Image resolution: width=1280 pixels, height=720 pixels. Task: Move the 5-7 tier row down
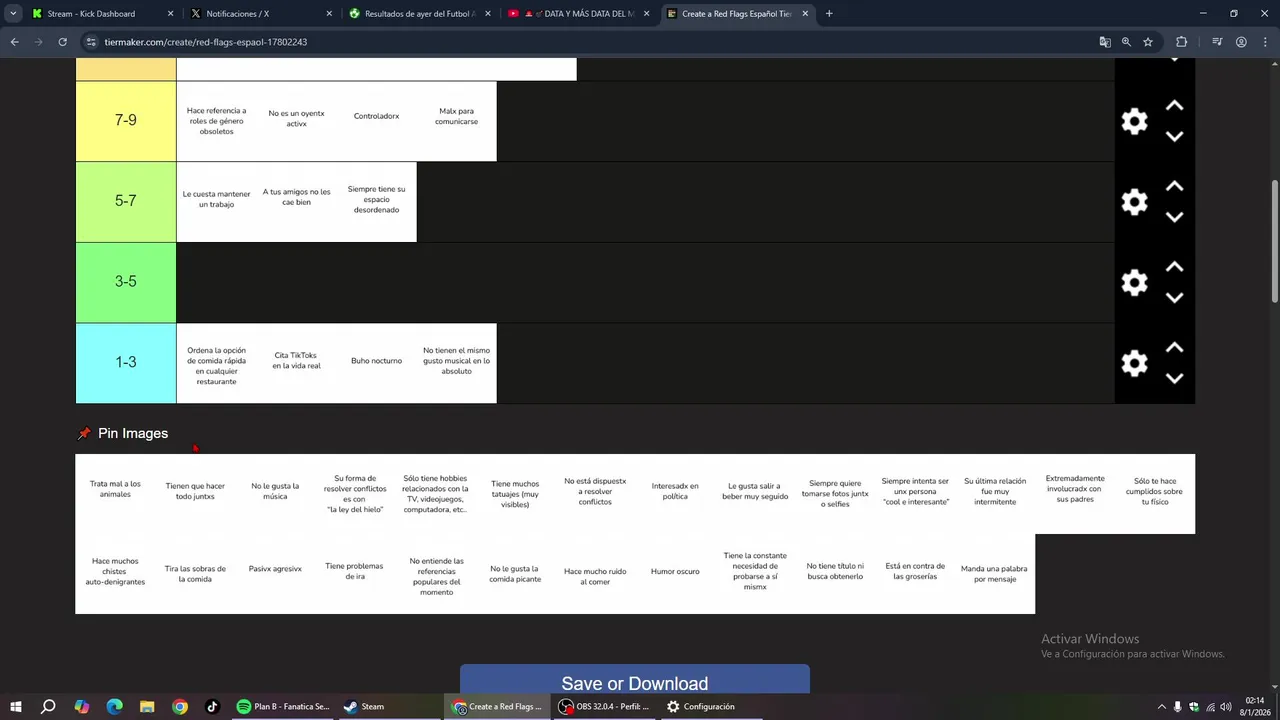[1175, 217]
